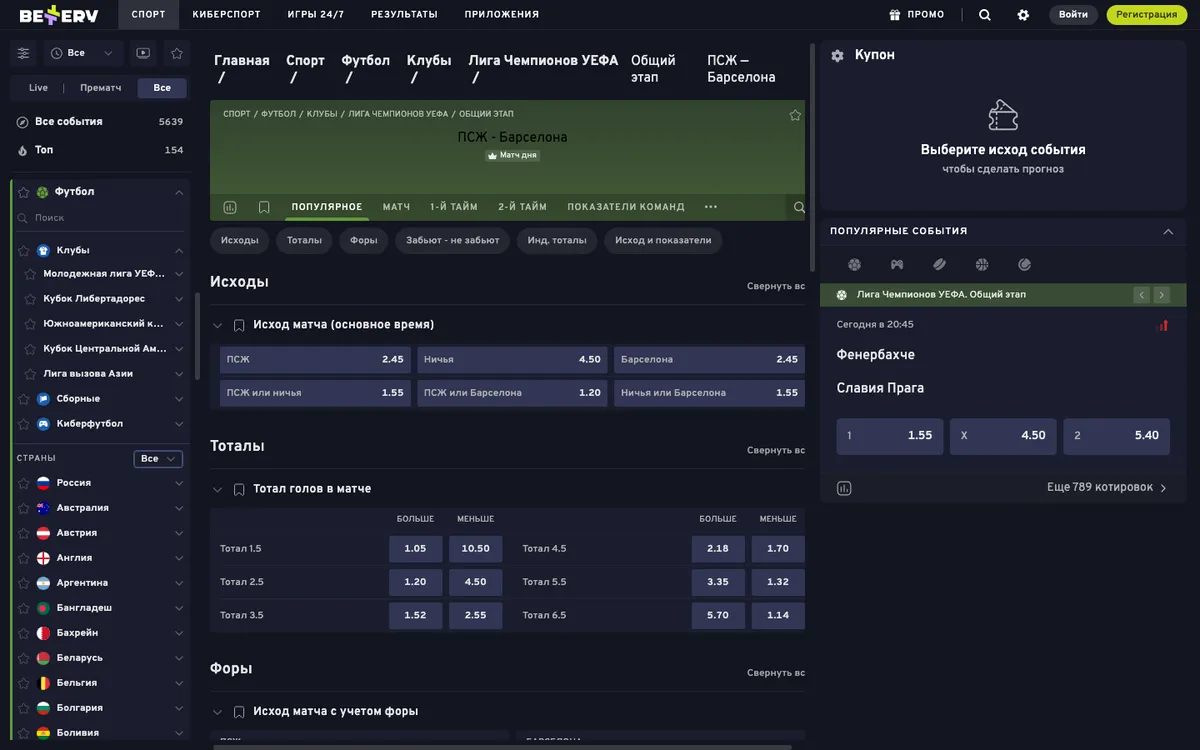This screenshot has width=1200, height=750.
Task: Open site search with the magnifier icon
Action: pyautogui.click(x=985, y=15)
